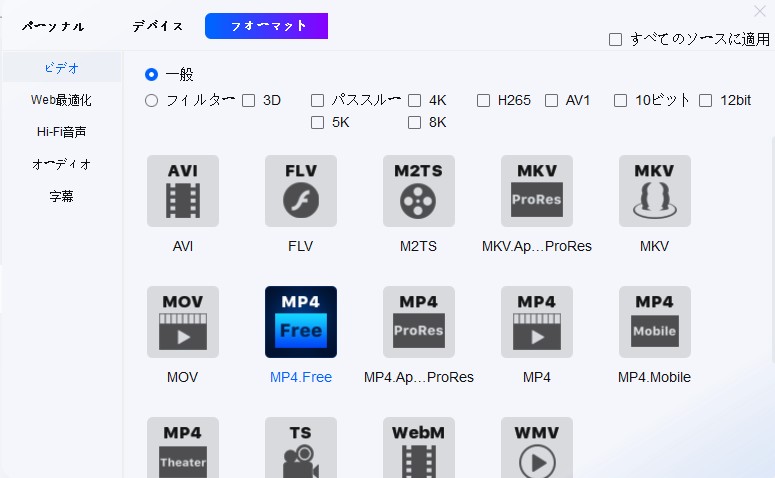The image size is (775, 478).
Task: Pick the WebM format icon
Action: tap(419, 447)
